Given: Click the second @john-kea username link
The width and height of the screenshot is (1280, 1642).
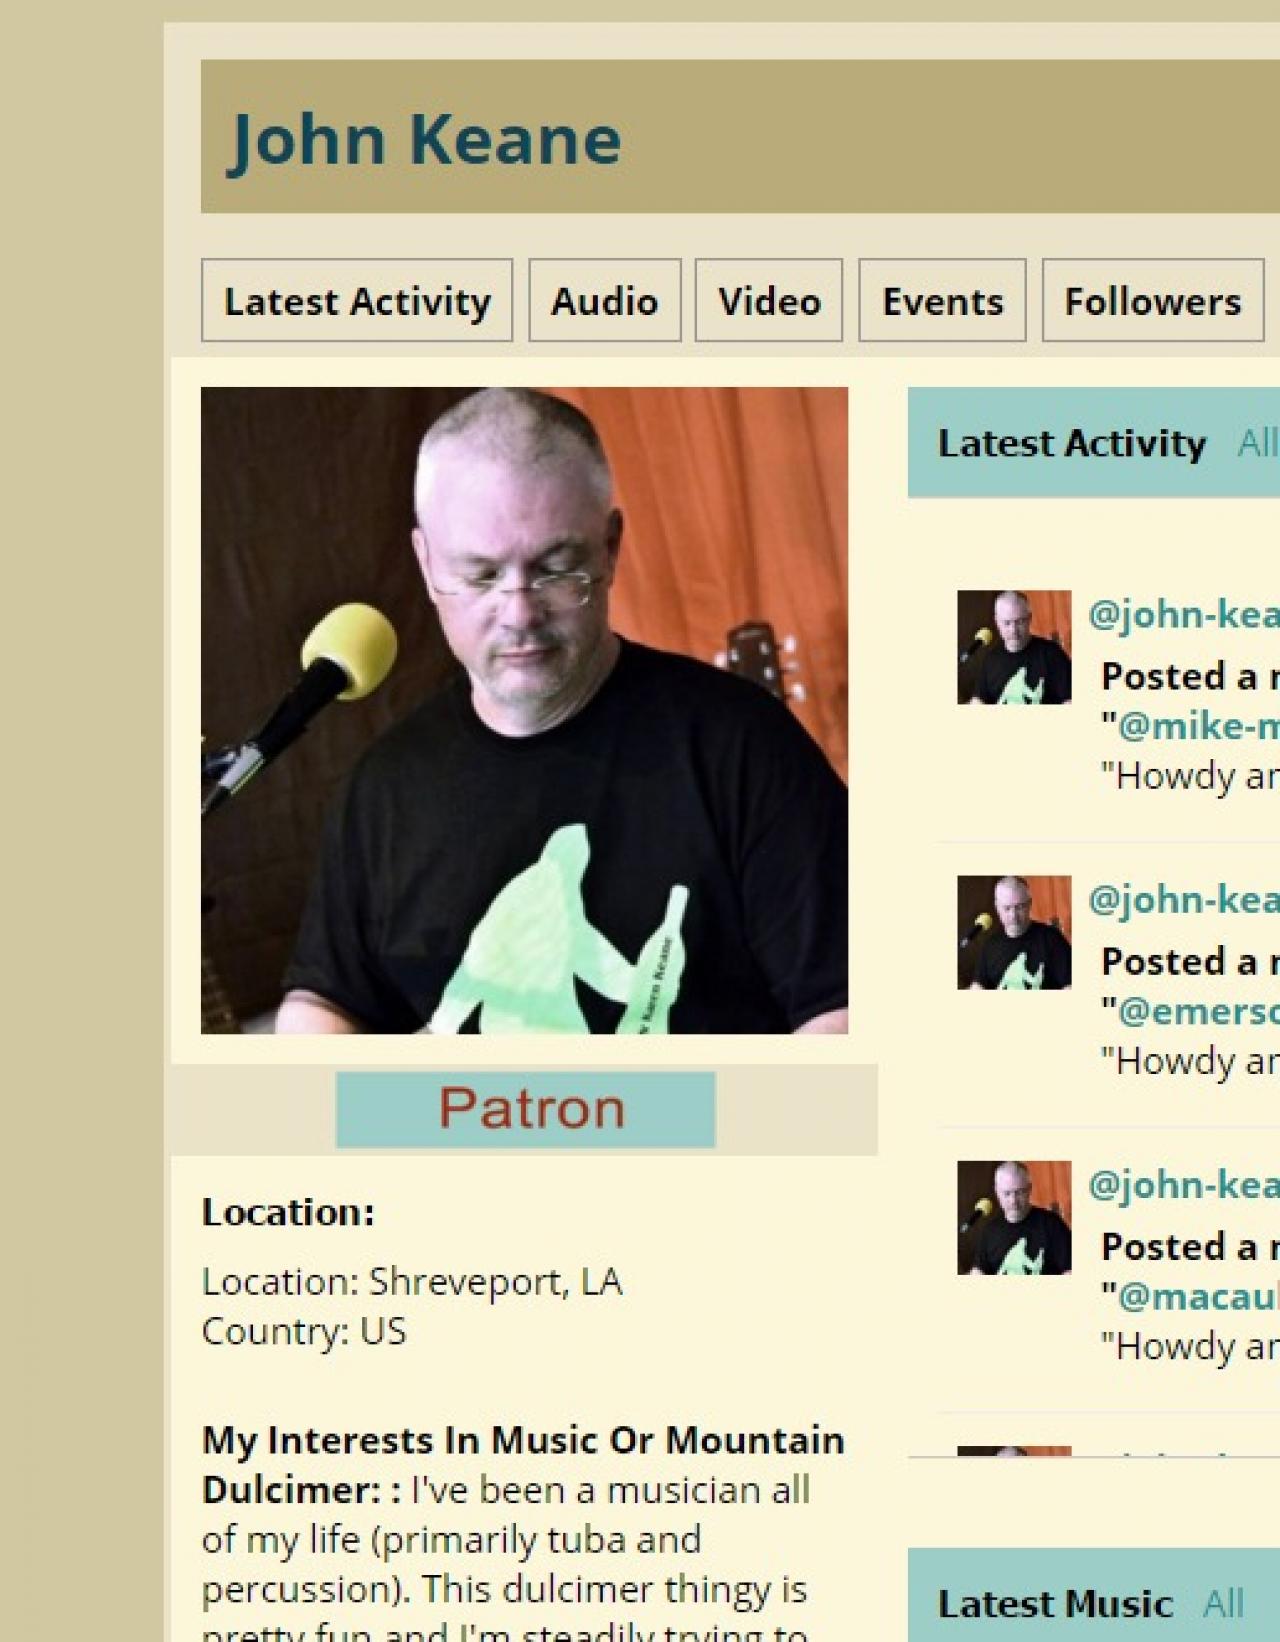Looking at the screenshot, I should (1184, 899).
